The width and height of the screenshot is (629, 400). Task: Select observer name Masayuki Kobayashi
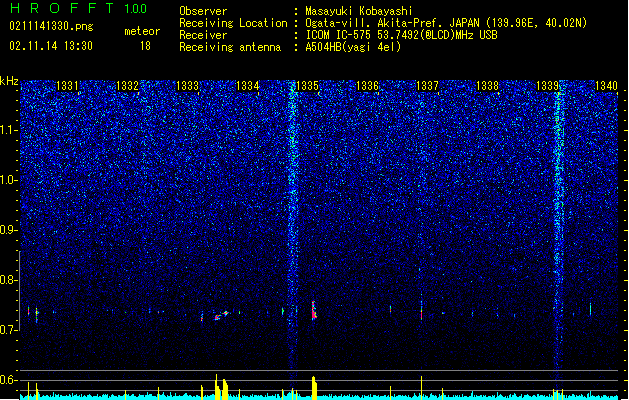pyautogui.click(x=359, y=11)
